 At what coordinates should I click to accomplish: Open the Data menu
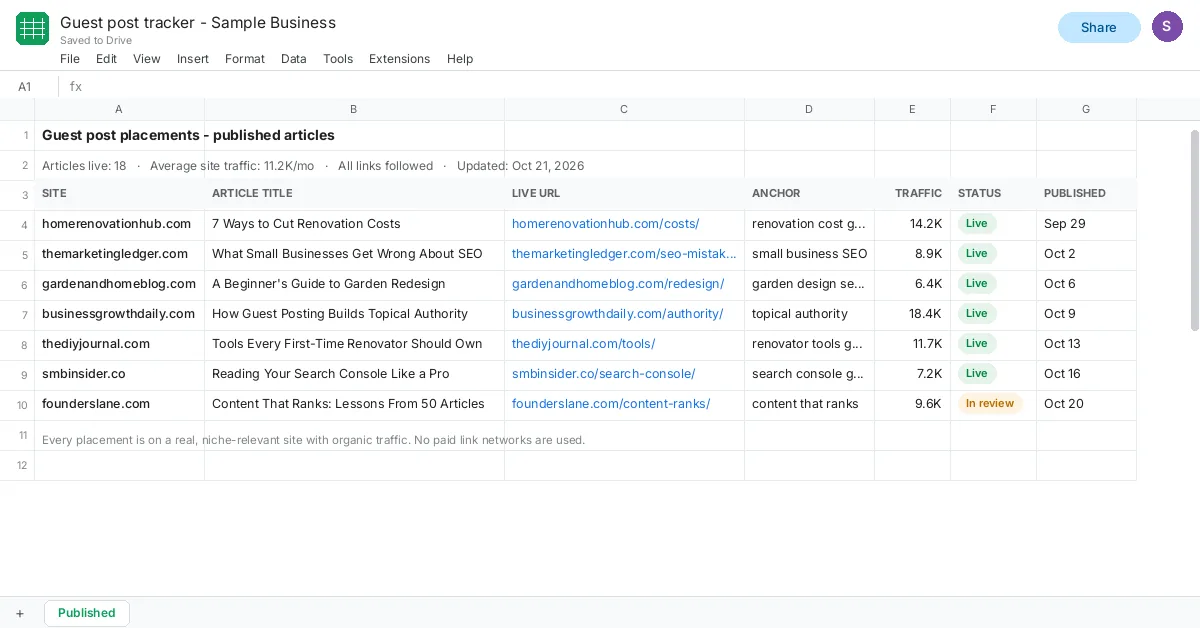coord(294,59)
